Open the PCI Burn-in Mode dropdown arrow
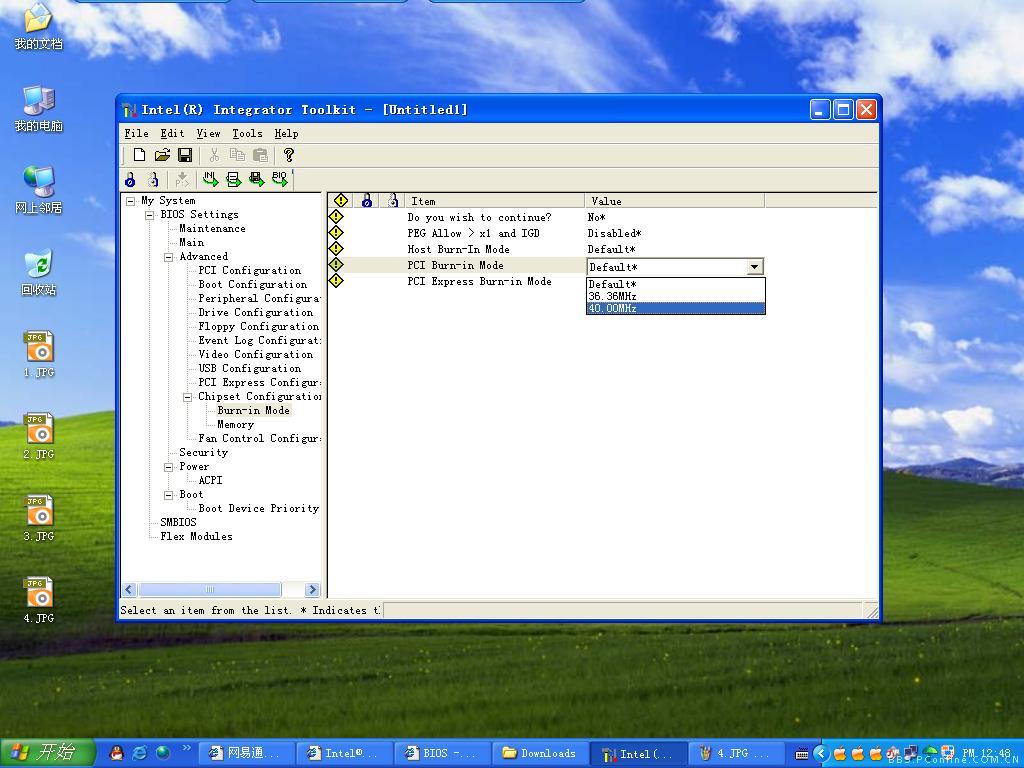Image resolution: width=1024 pixels, height=768 pixels. pos(754,266)
